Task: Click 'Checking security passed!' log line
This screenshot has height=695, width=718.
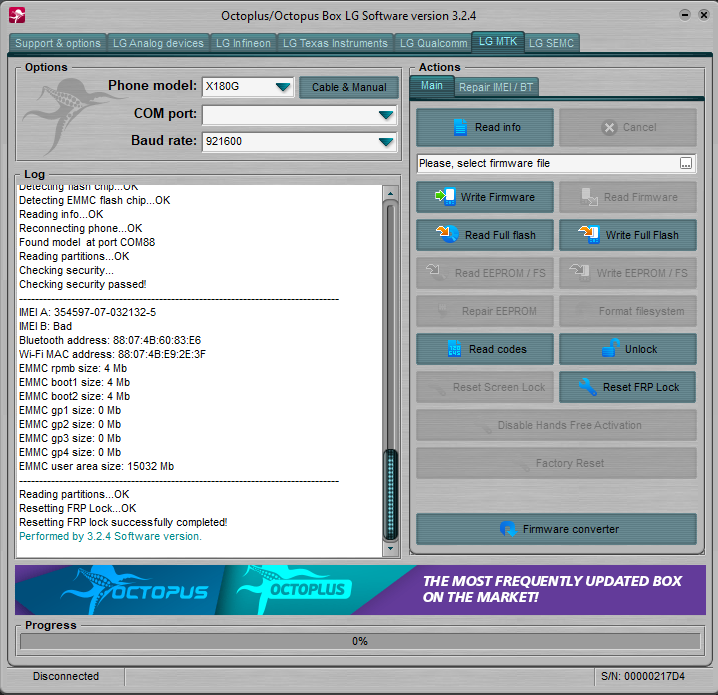Action: coord(82,284)
